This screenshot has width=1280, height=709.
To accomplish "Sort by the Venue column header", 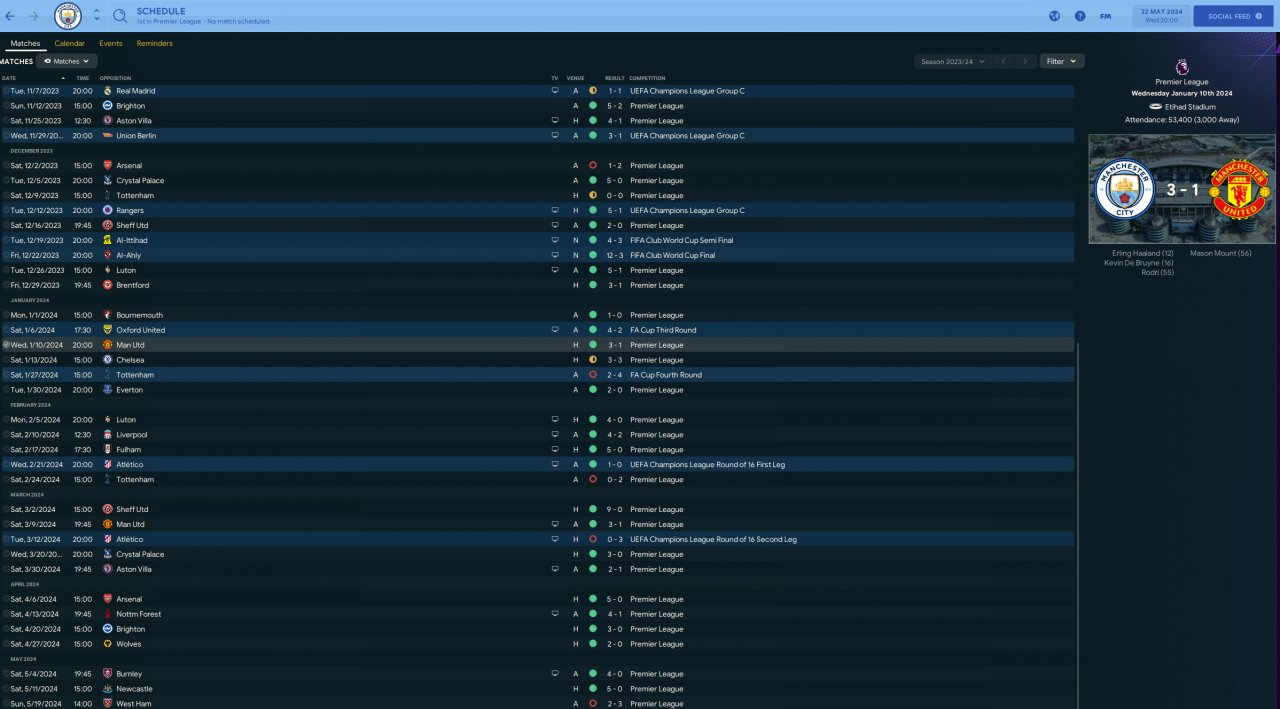I will pos(575,78).
